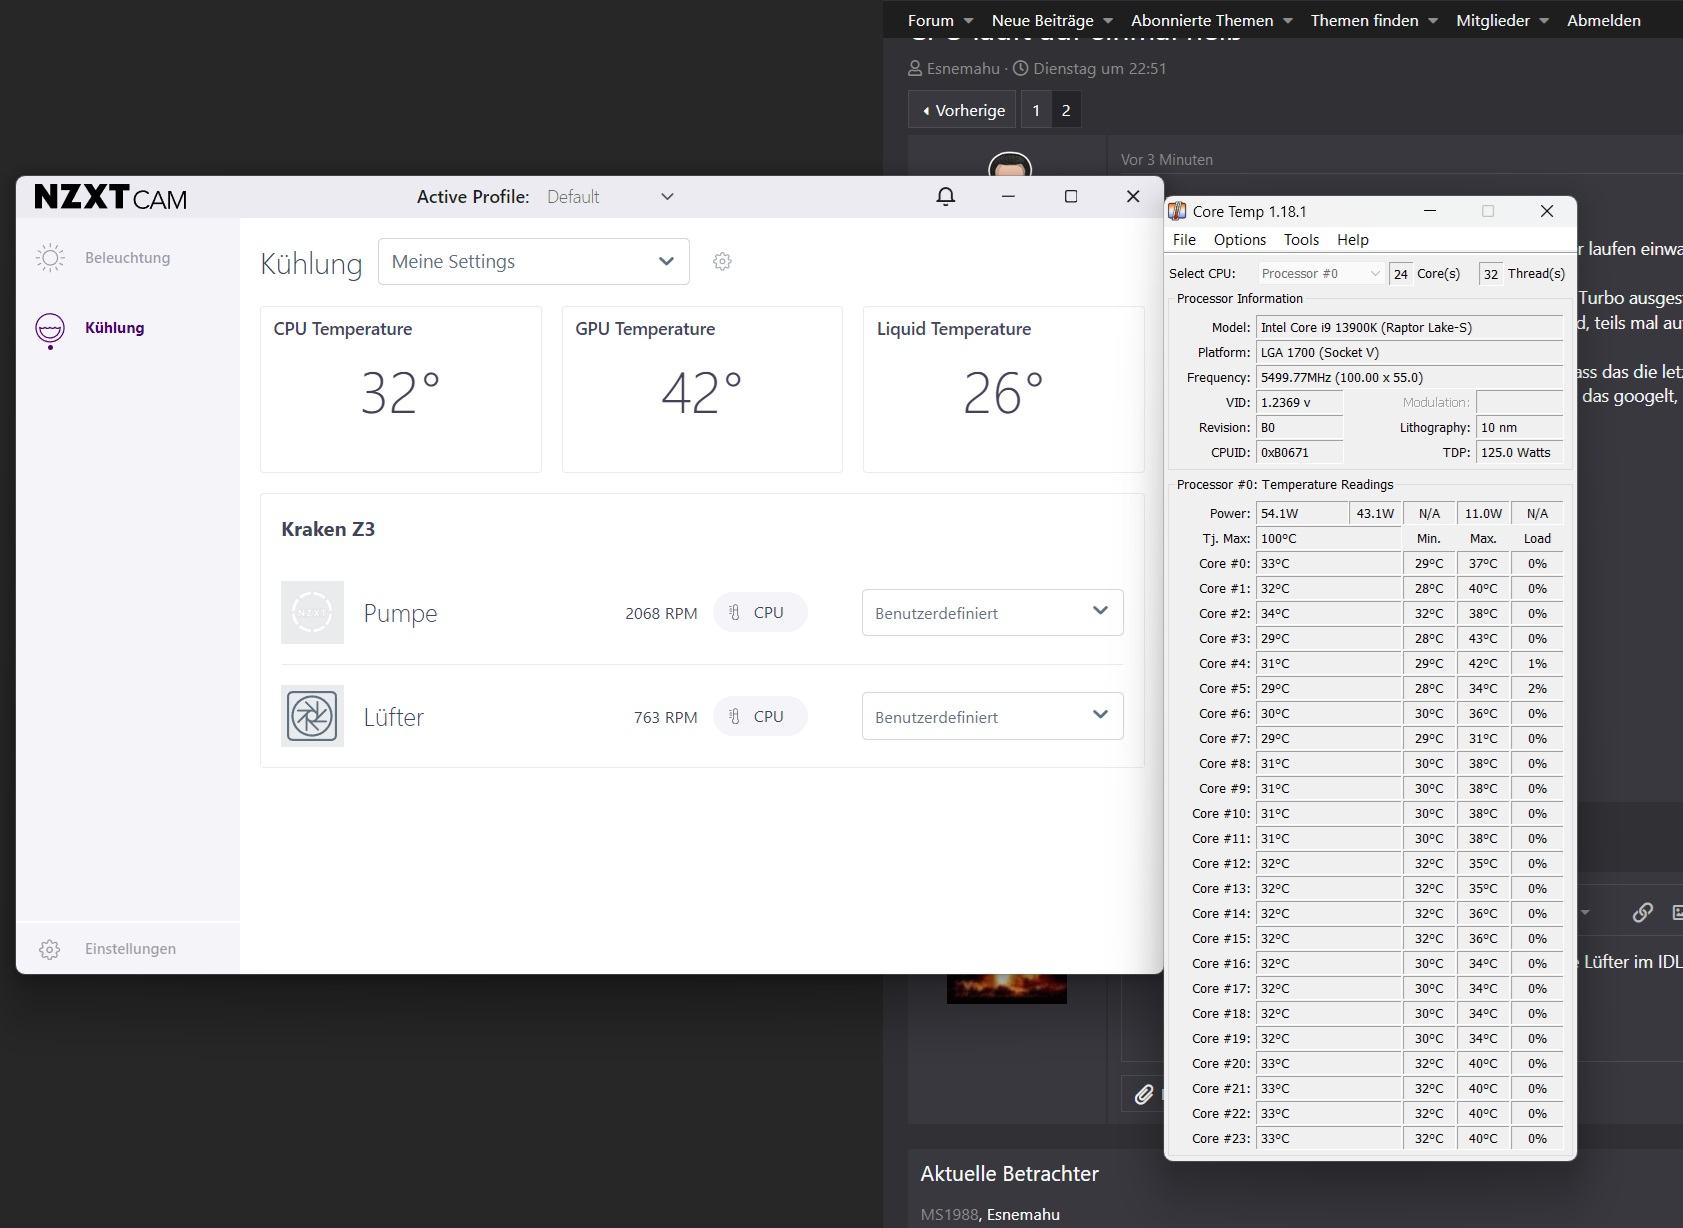Minimize the NZXT CAM window
The height and width of the screenshot is (1228, 1683).
pyautogui.click(x=1008, y=196)
